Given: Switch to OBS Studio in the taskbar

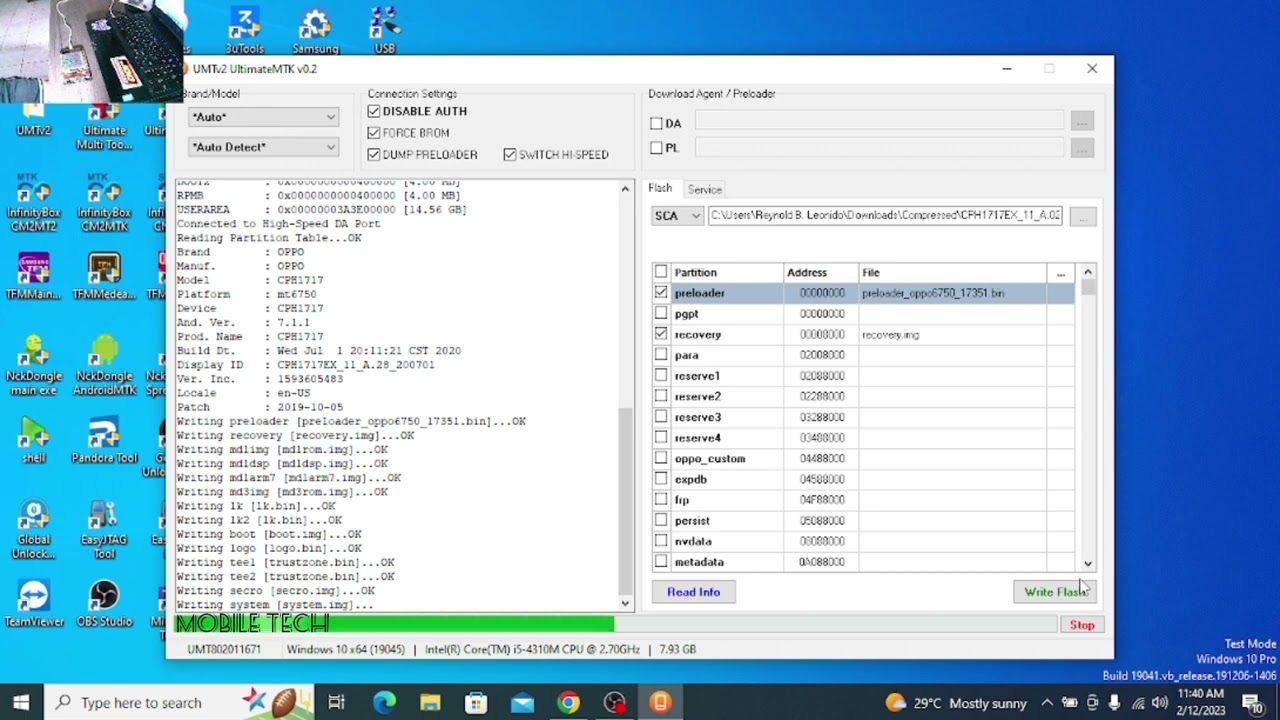Looking at the screenshot, I should 614,703.
